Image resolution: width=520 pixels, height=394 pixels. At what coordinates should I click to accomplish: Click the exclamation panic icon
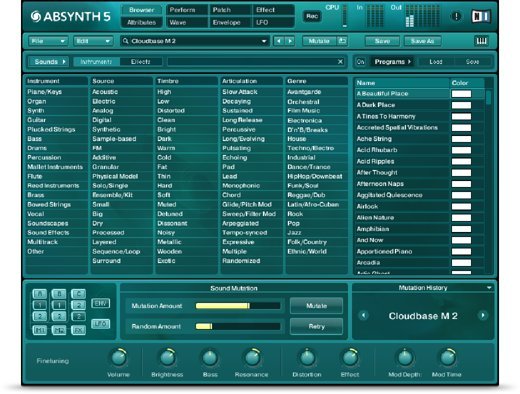click(x=456, y=16)
